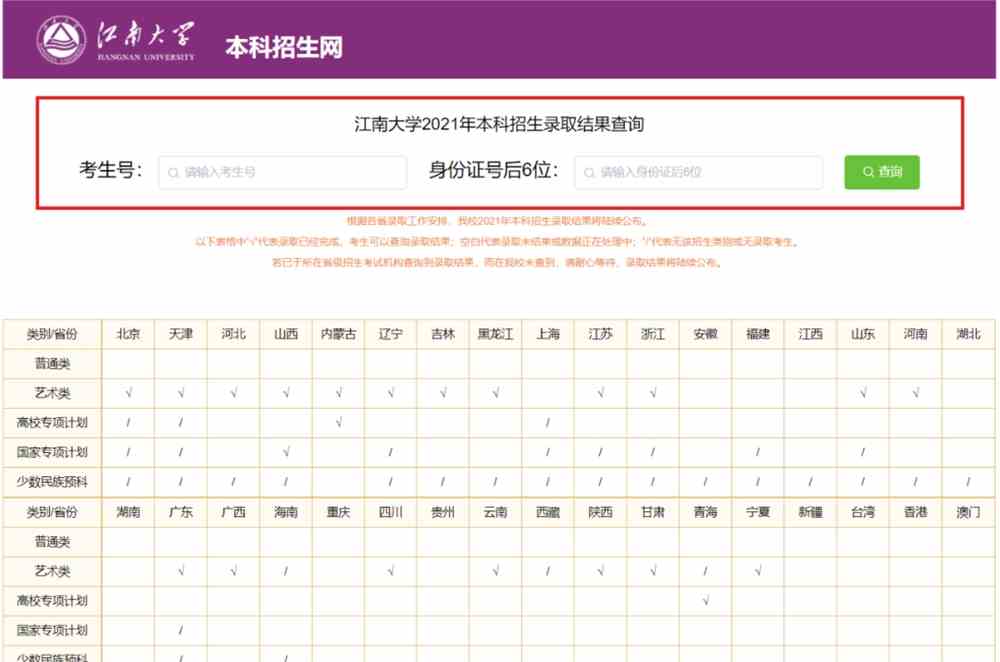1000x662 pixels.
Task: Select the 江西 column header
Action: click(811, 334)
